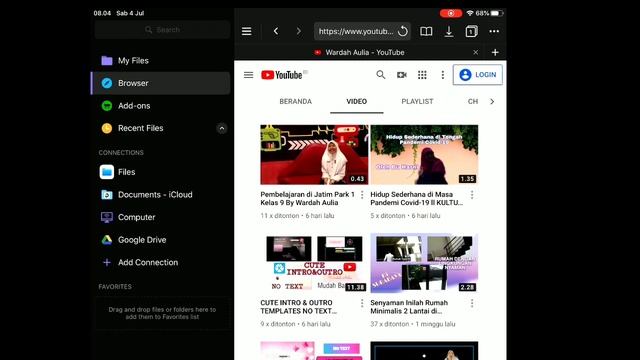Select Browser in the sidebar
The width and height of the screenshot is (640, 360).
[x=160, y=83]
